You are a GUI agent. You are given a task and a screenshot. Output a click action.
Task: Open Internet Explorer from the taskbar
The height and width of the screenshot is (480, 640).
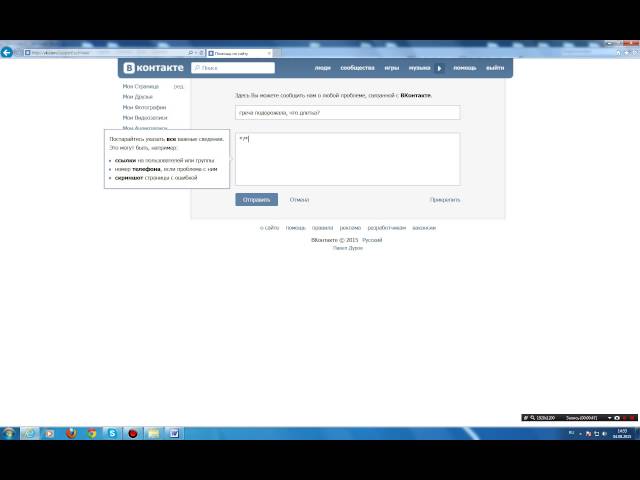pos(29,433)
